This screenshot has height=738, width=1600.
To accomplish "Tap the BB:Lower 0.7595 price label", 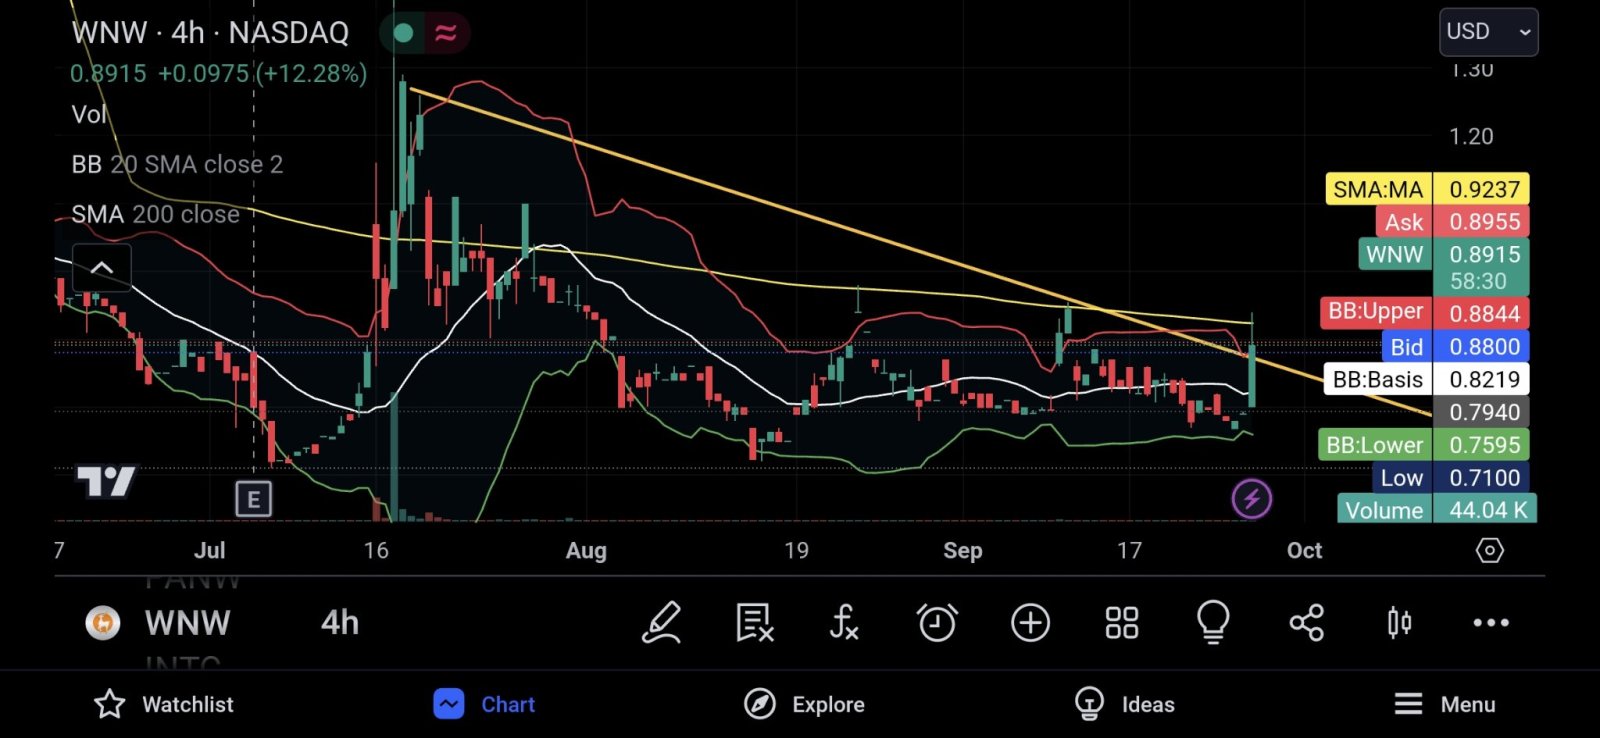I will 1423,444.
